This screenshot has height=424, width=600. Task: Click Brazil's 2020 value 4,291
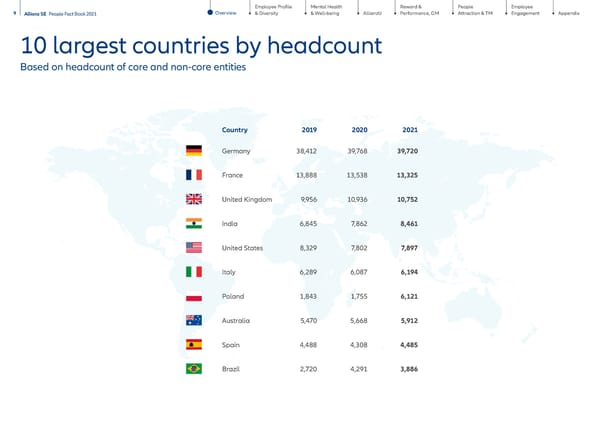[x=359, y=369]
